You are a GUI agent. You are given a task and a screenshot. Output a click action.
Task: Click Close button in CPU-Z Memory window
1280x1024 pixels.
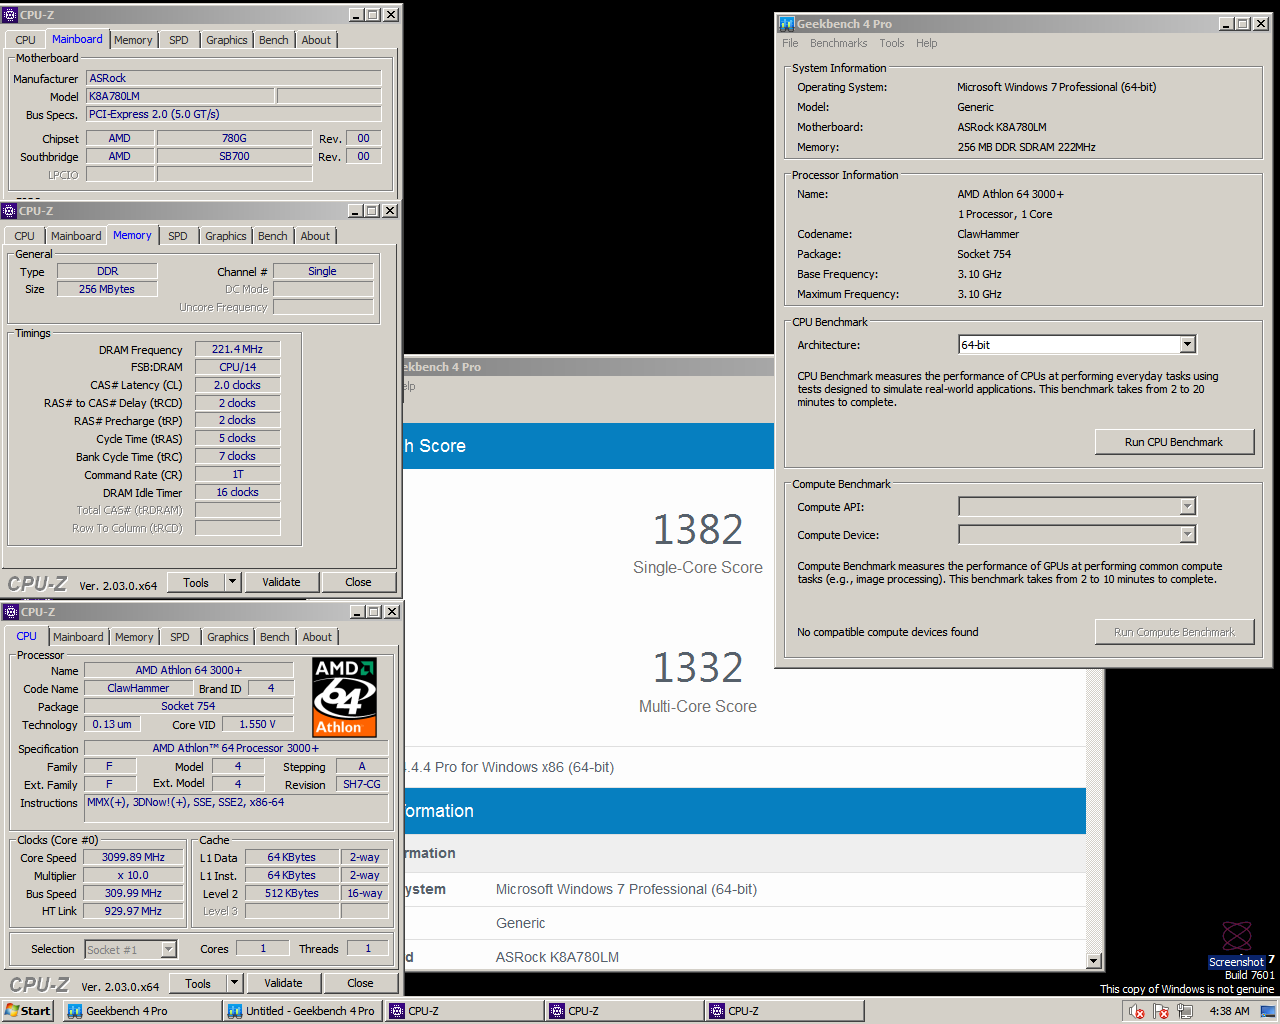pos(358,582)
